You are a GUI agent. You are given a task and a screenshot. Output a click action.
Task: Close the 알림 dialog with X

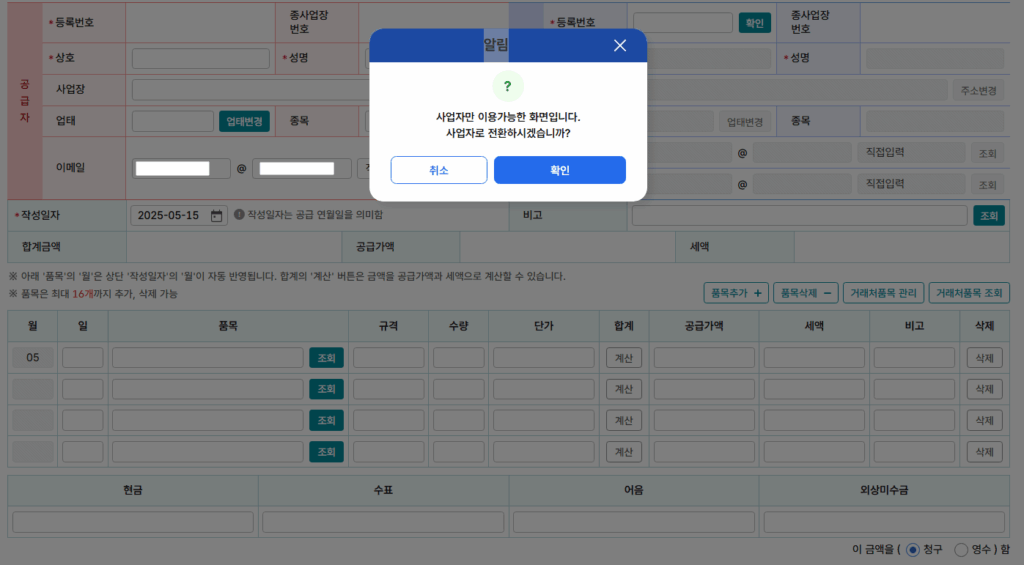point(620,45)
